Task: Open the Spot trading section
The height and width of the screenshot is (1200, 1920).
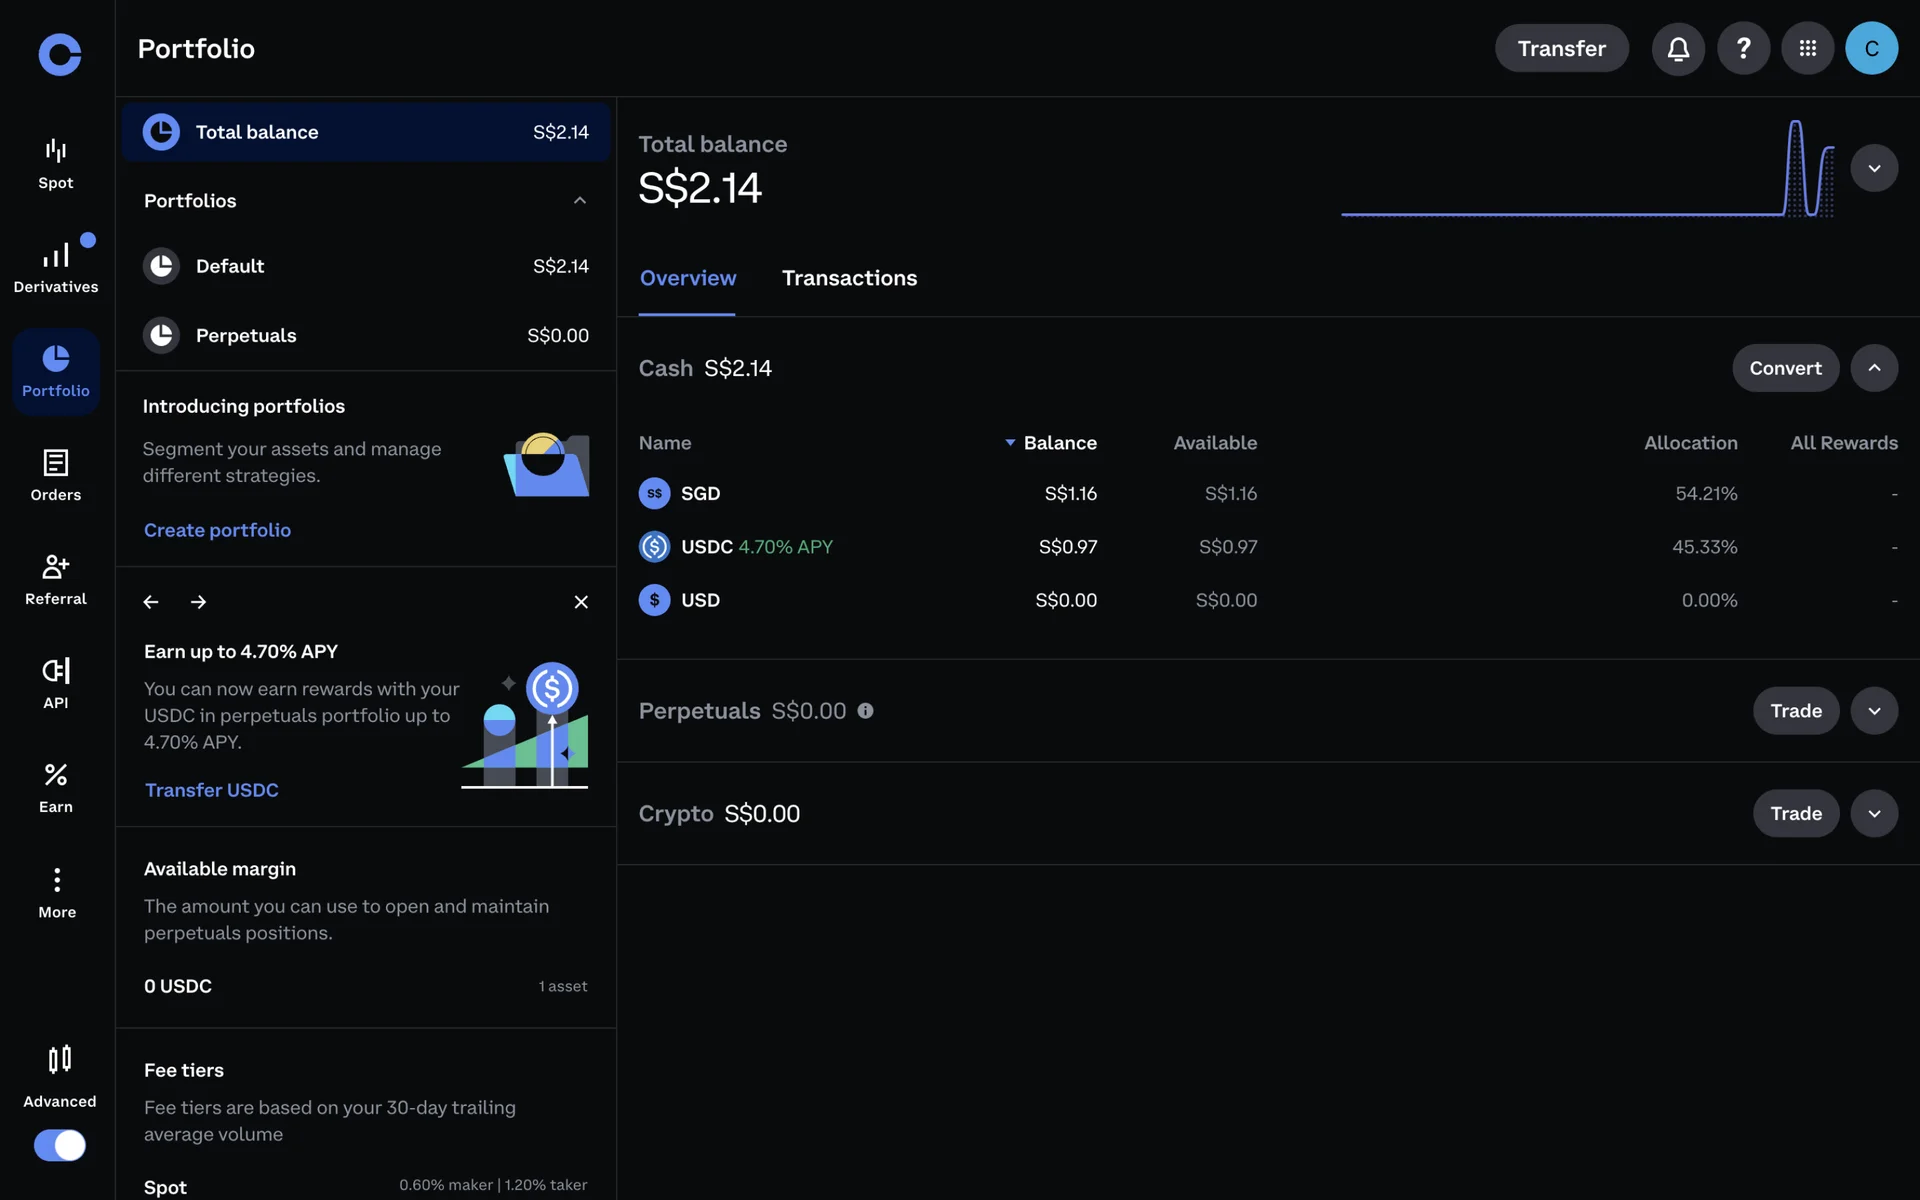Action: [56, 164]
